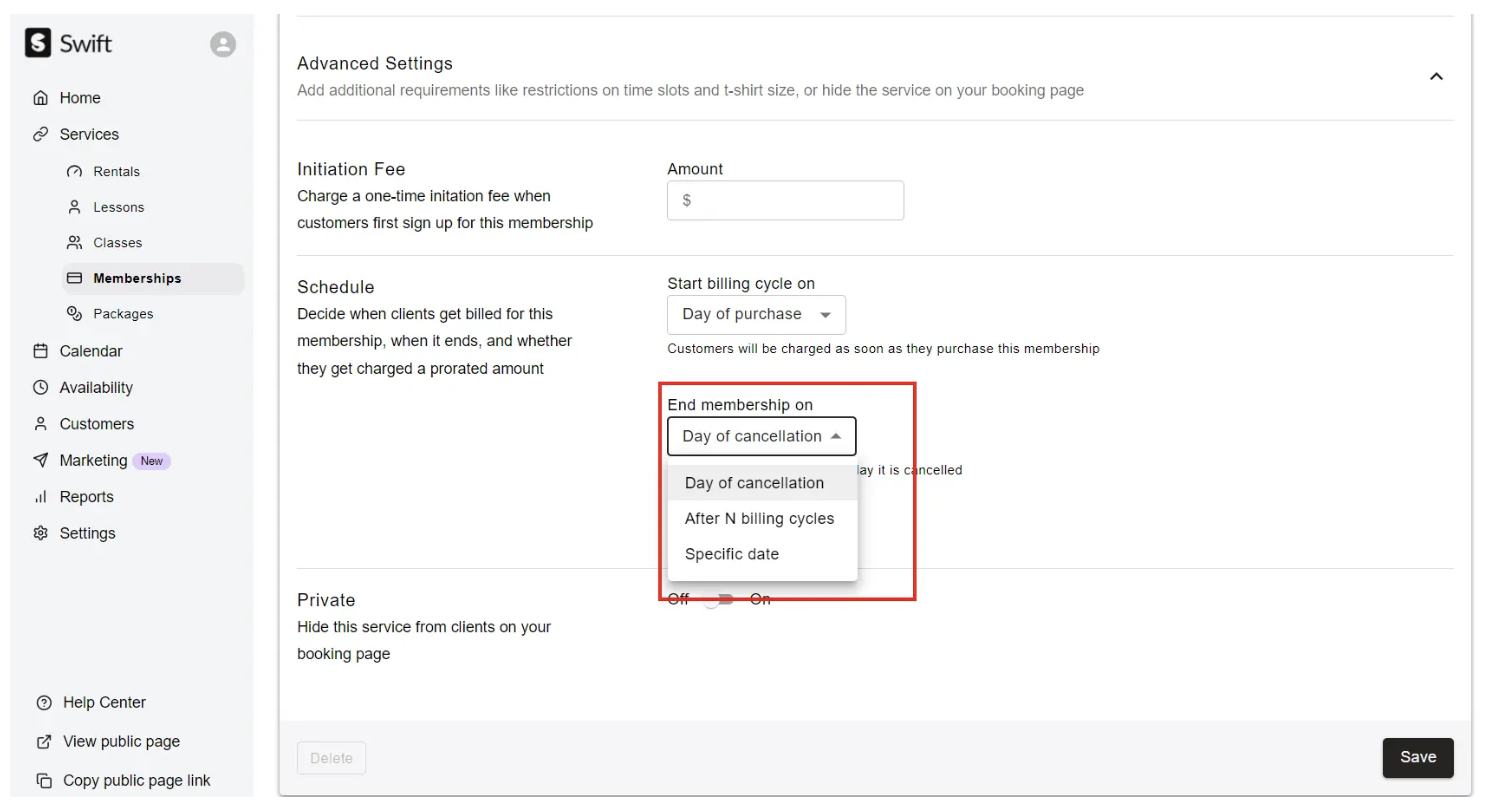Click the Initiation Fee amount field
The height and width of the screenshot is (812, 1486).
click(785, 200)
